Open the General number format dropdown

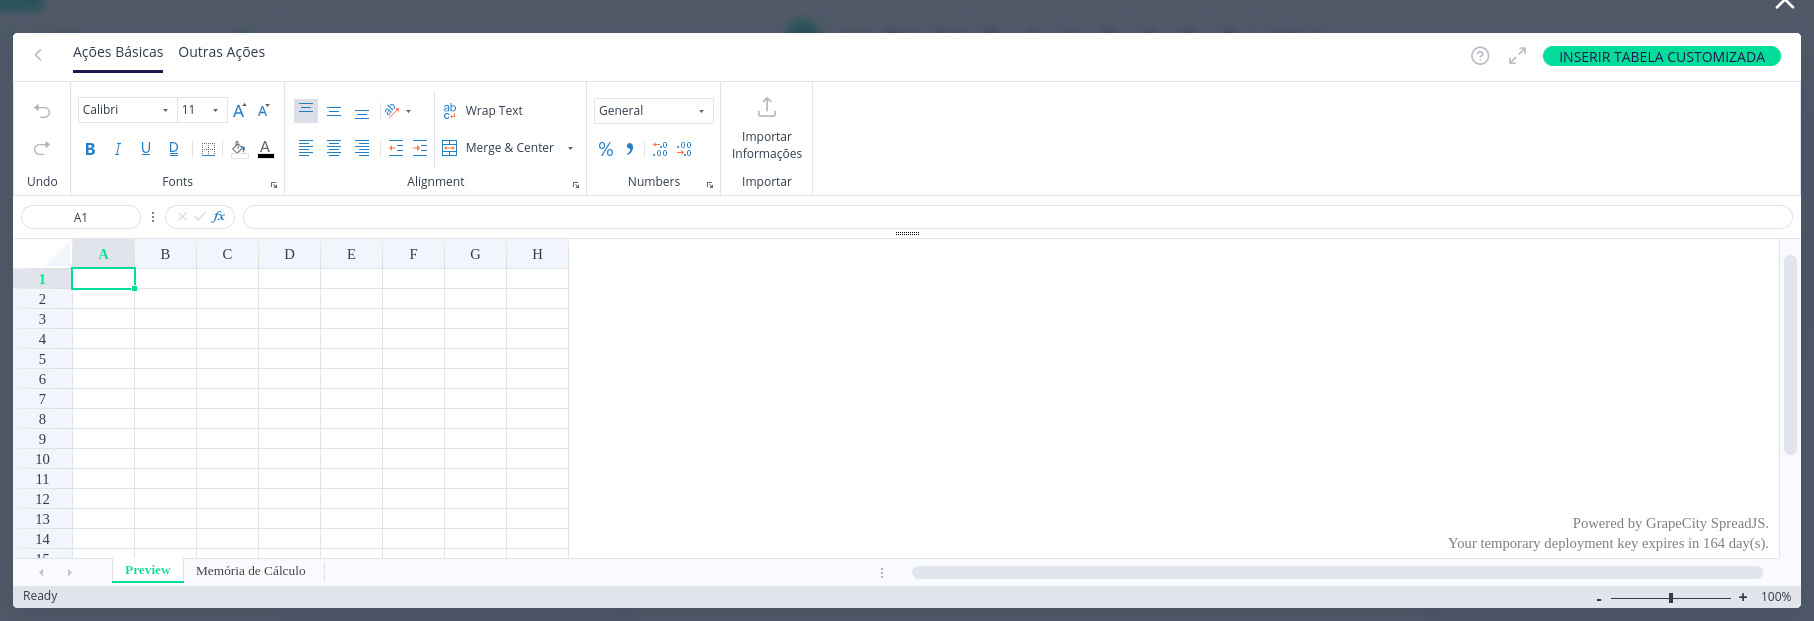tap(653, 111)
